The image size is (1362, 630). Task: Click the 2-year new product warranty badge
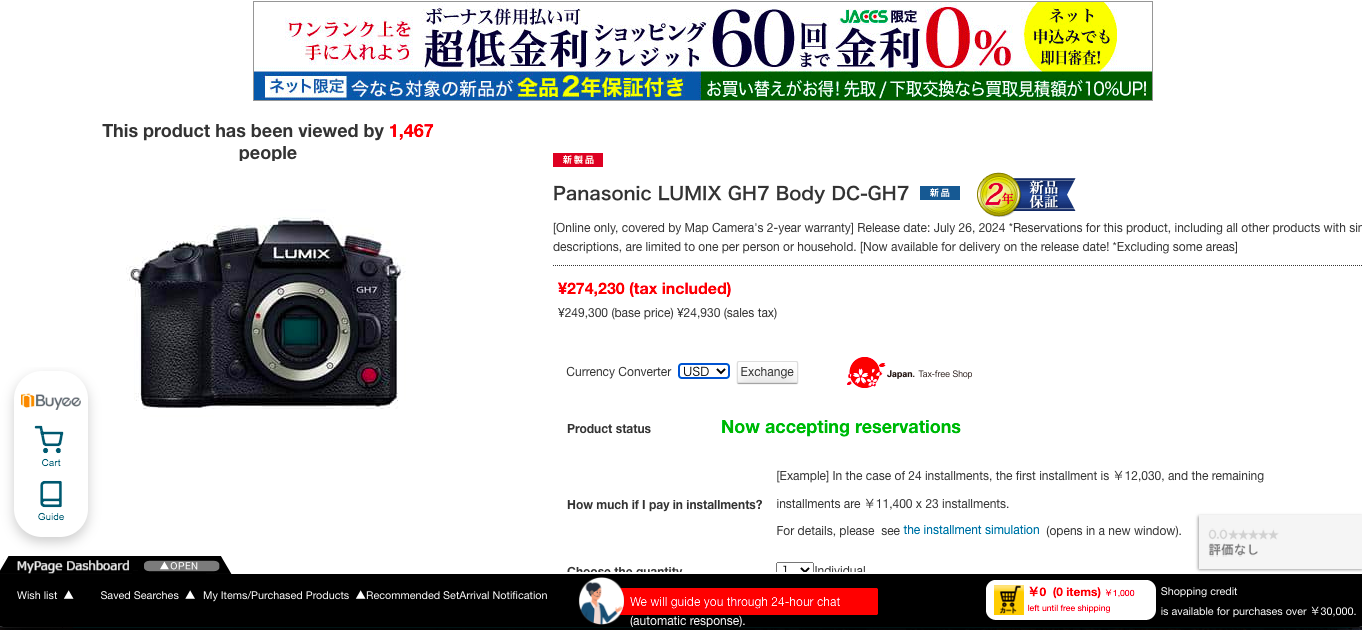[1025, 194]
